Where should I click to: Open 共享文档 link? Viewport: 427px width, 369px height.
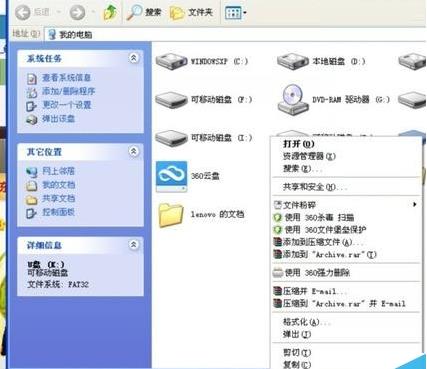click(58, 198)
